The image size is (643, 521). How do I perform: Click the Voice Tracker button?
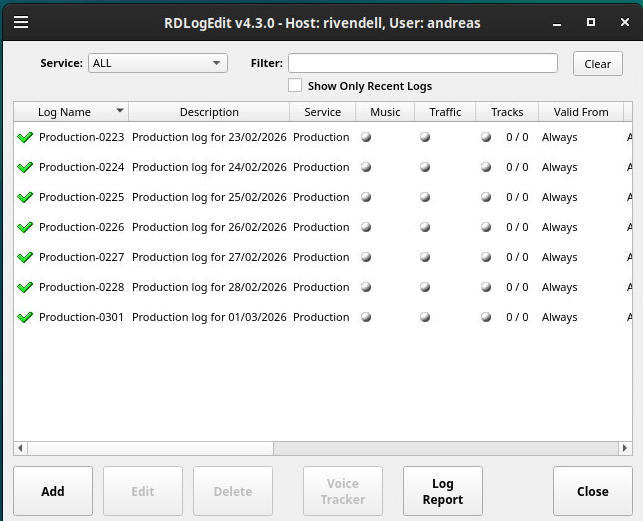pyautogui.click(x=343, y=491)
